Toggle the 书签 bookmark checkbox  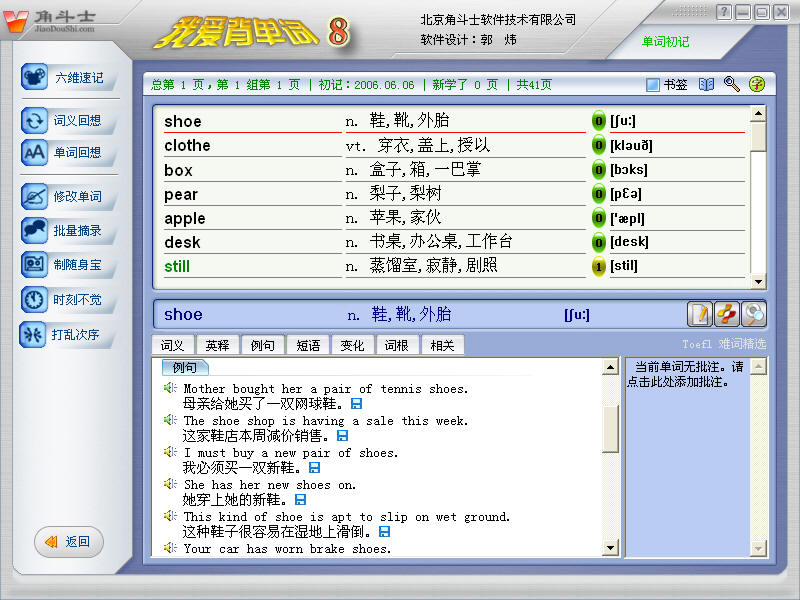pos(653,85)
